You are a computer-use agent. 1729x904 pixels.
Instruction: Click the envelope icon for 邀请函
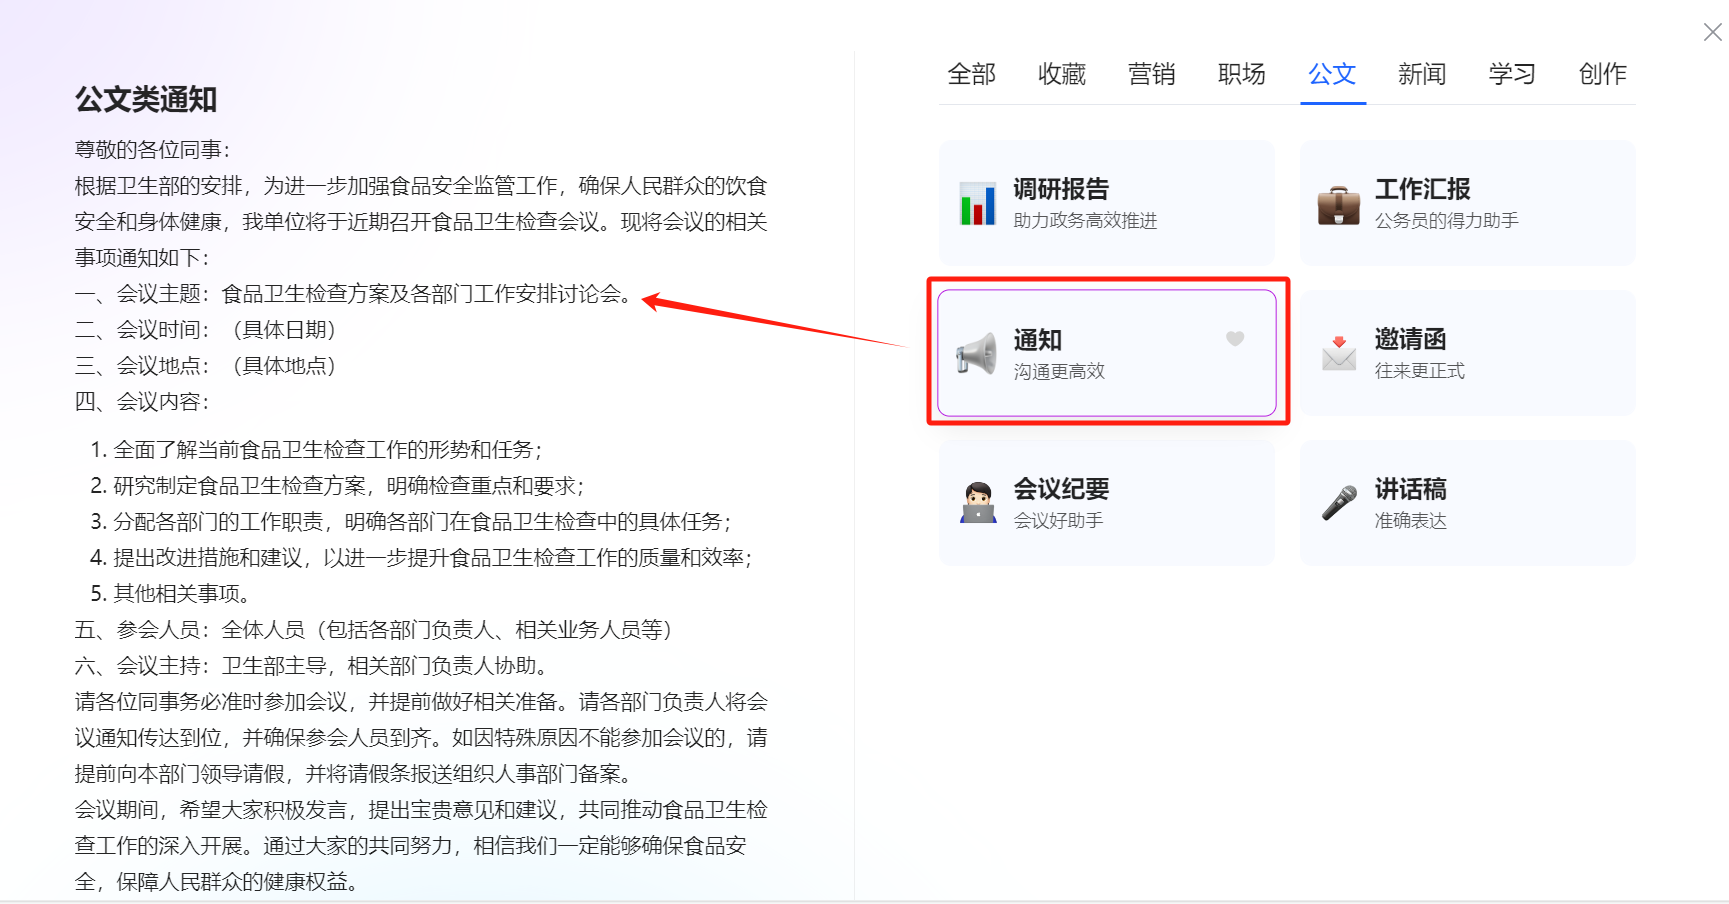[x=1338, y=353]
